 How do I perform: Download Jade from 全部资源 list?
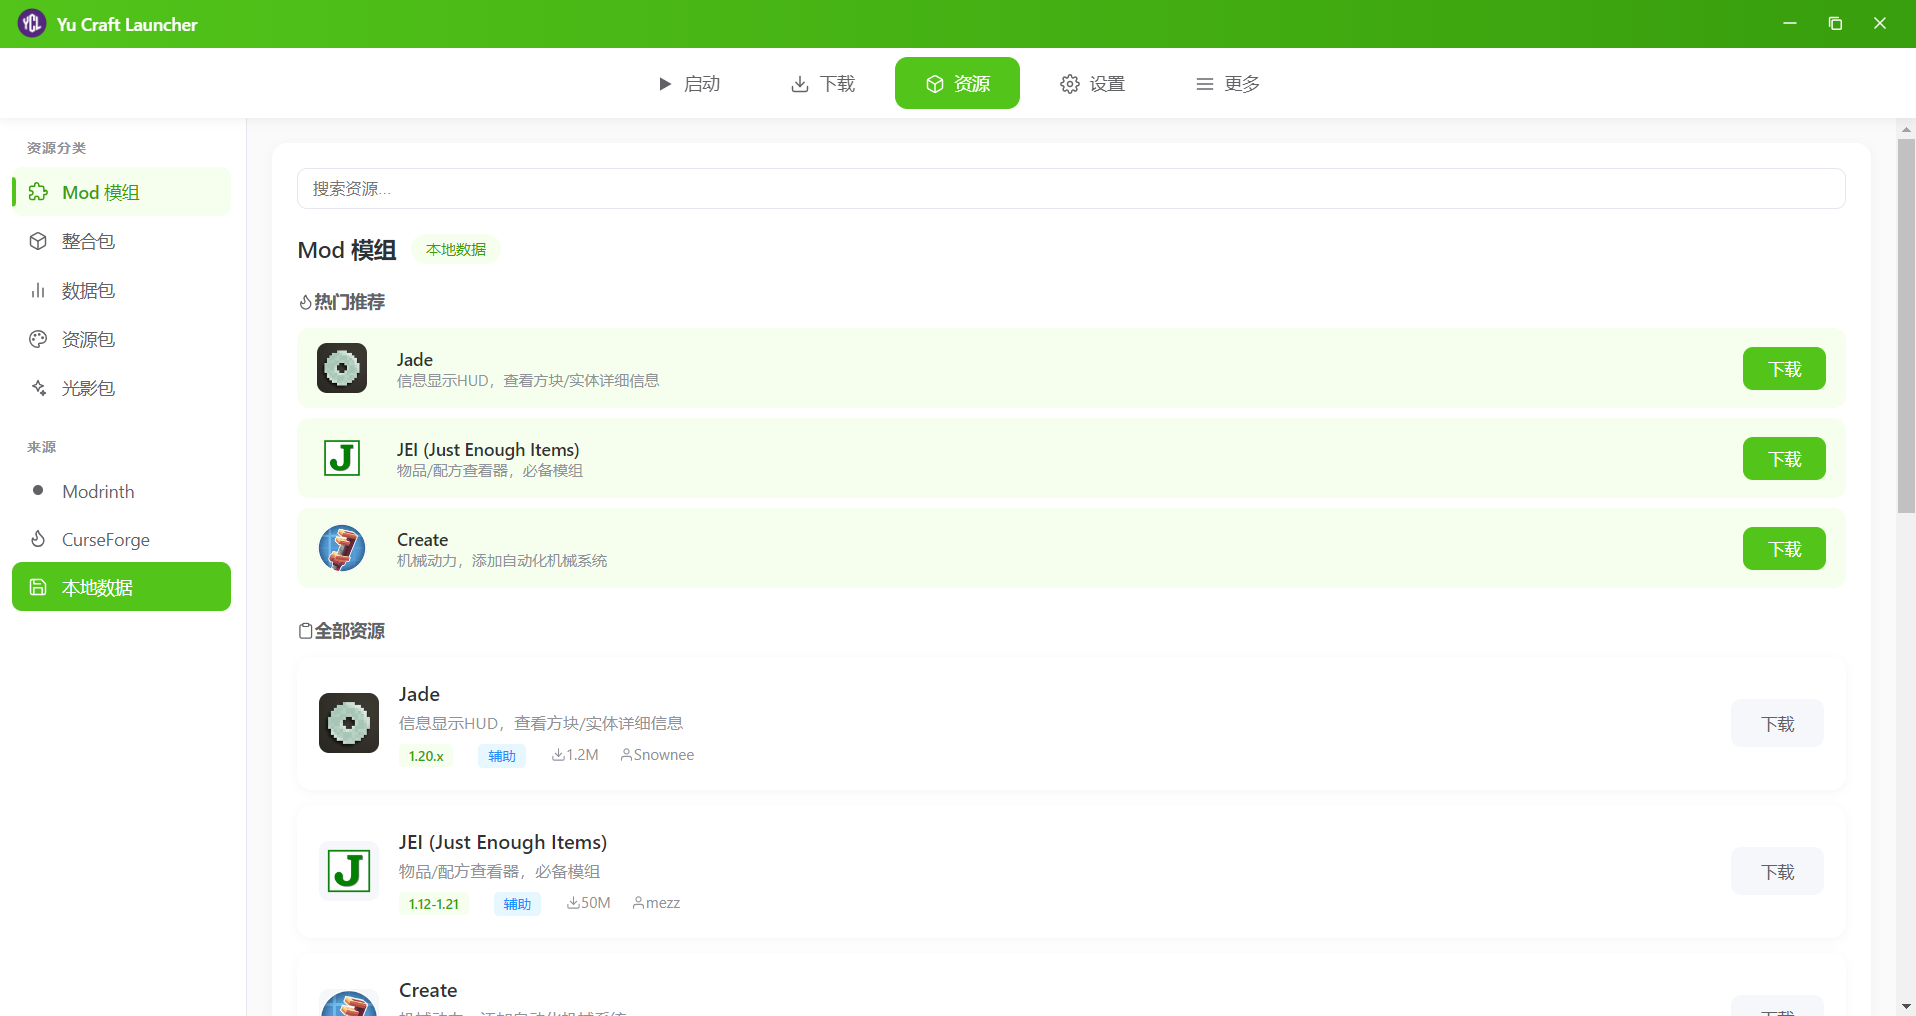point(1777,723)
